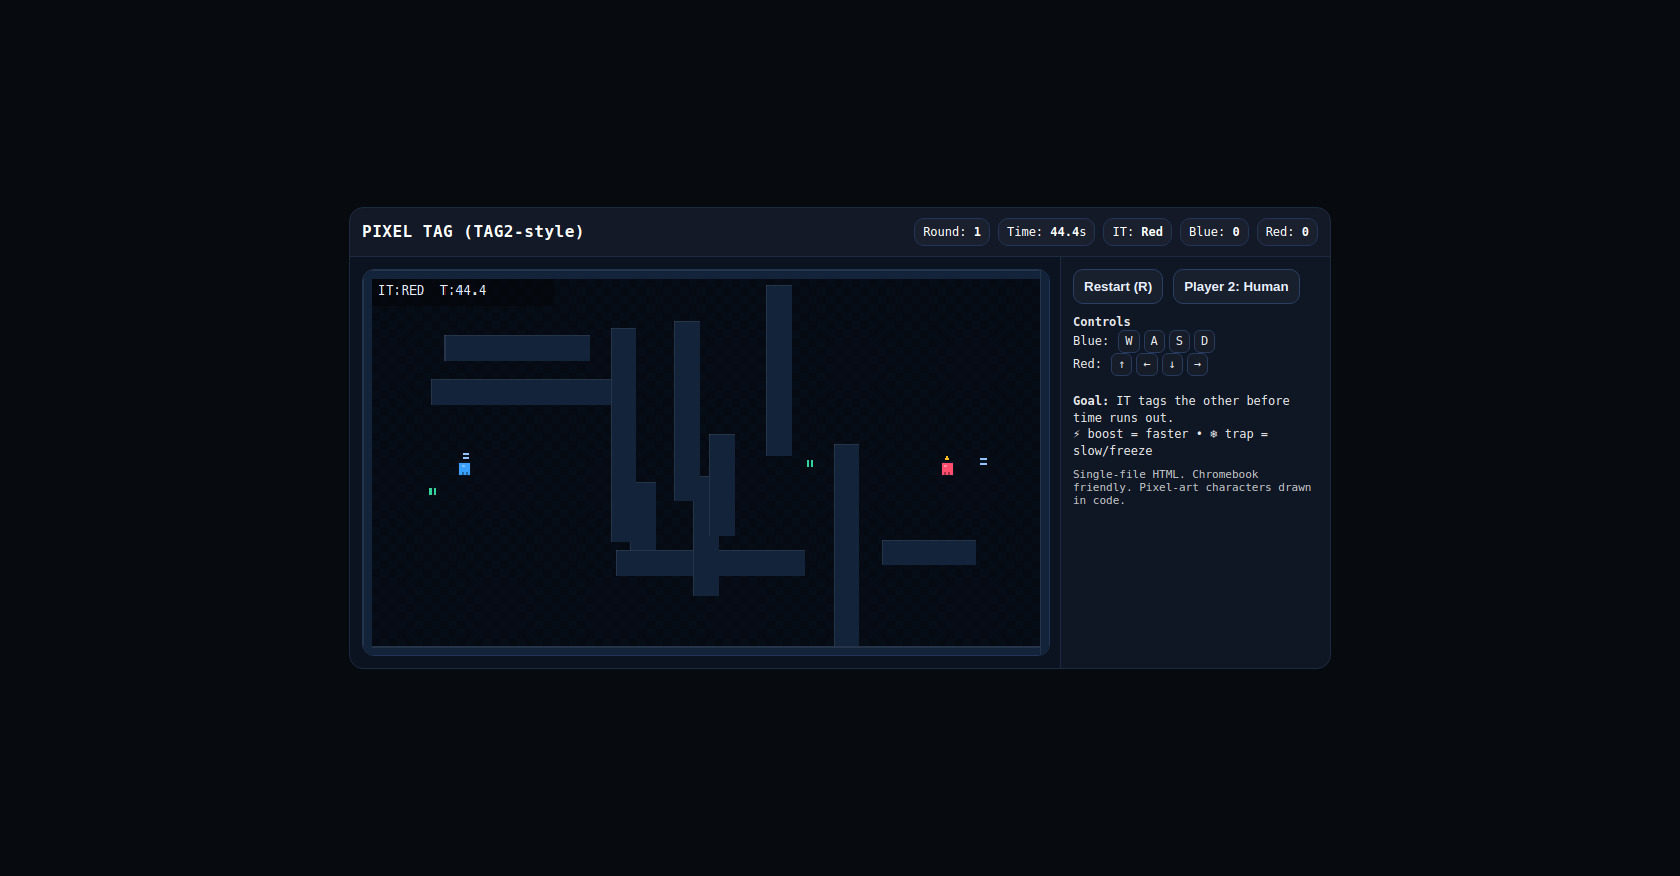Click the light-blue pickup right of red character
The image size is (1680, 876).
click(x=983, y=462)
